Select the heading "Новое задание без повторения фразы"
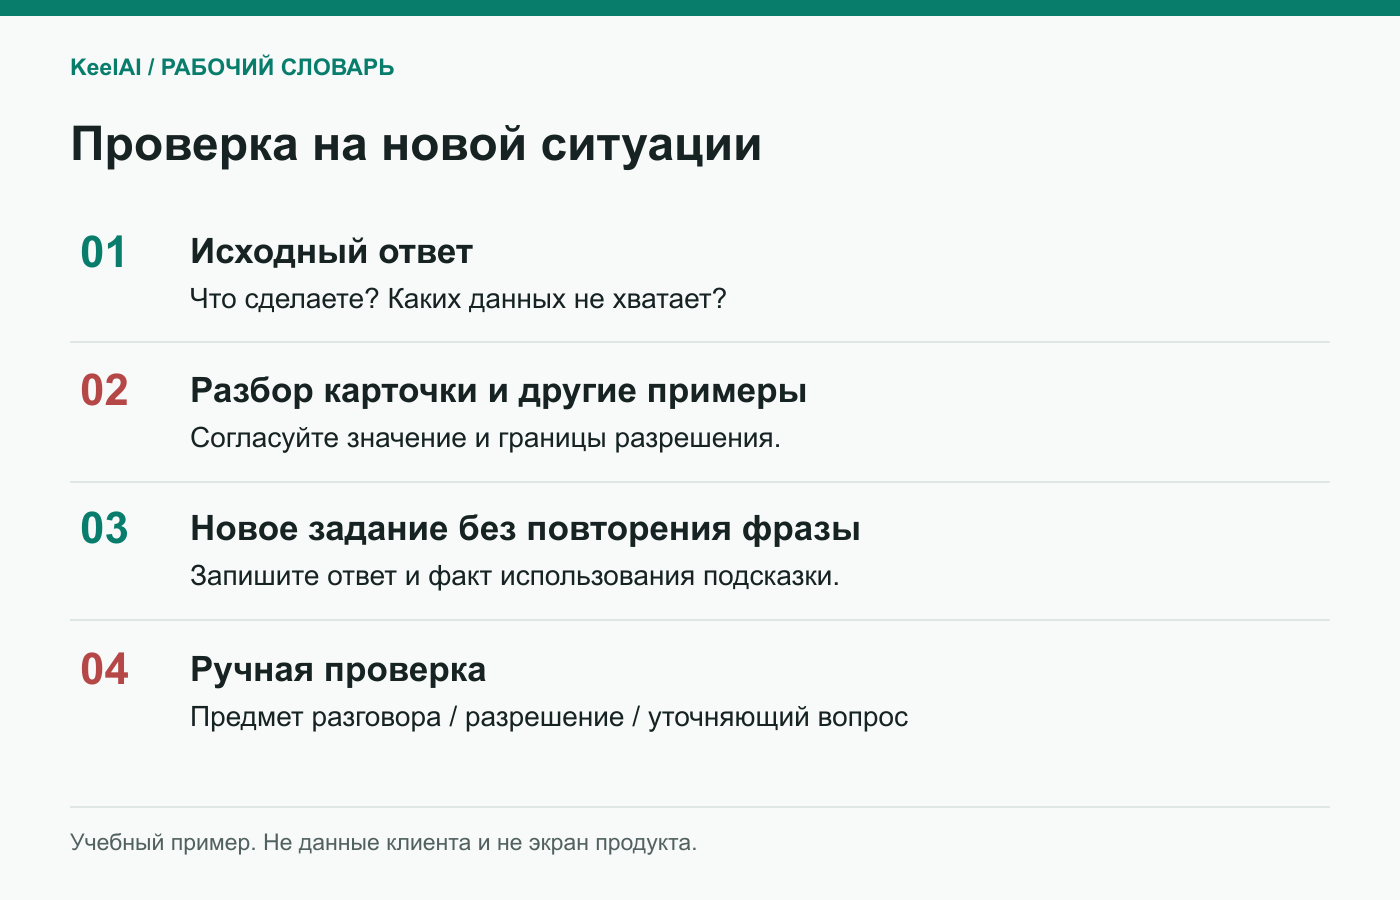1400x900 pixels. [525, 528]
